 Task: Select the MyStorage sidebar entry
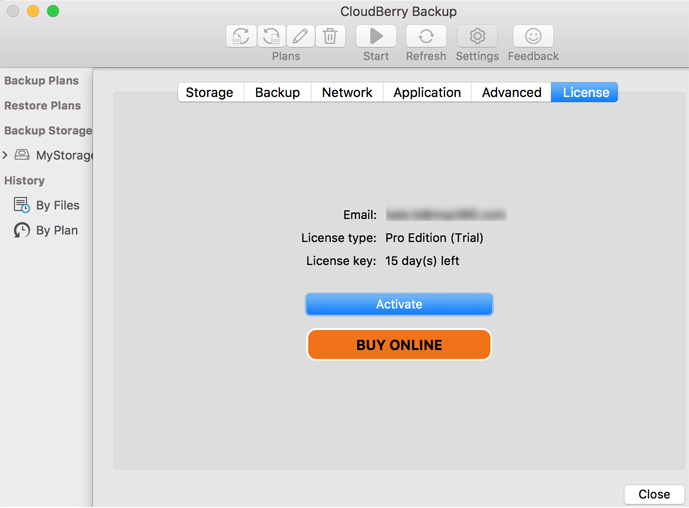65,155
